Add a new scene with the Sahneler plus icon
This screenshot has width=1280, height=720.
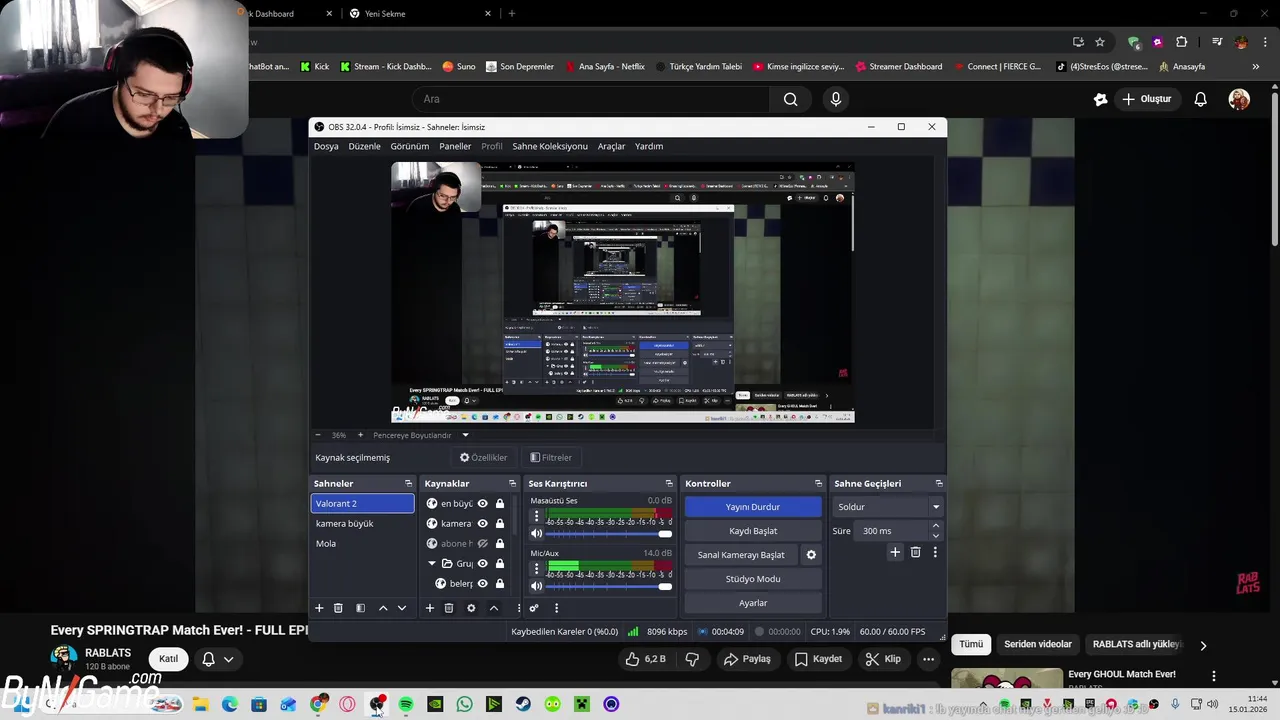319,608
